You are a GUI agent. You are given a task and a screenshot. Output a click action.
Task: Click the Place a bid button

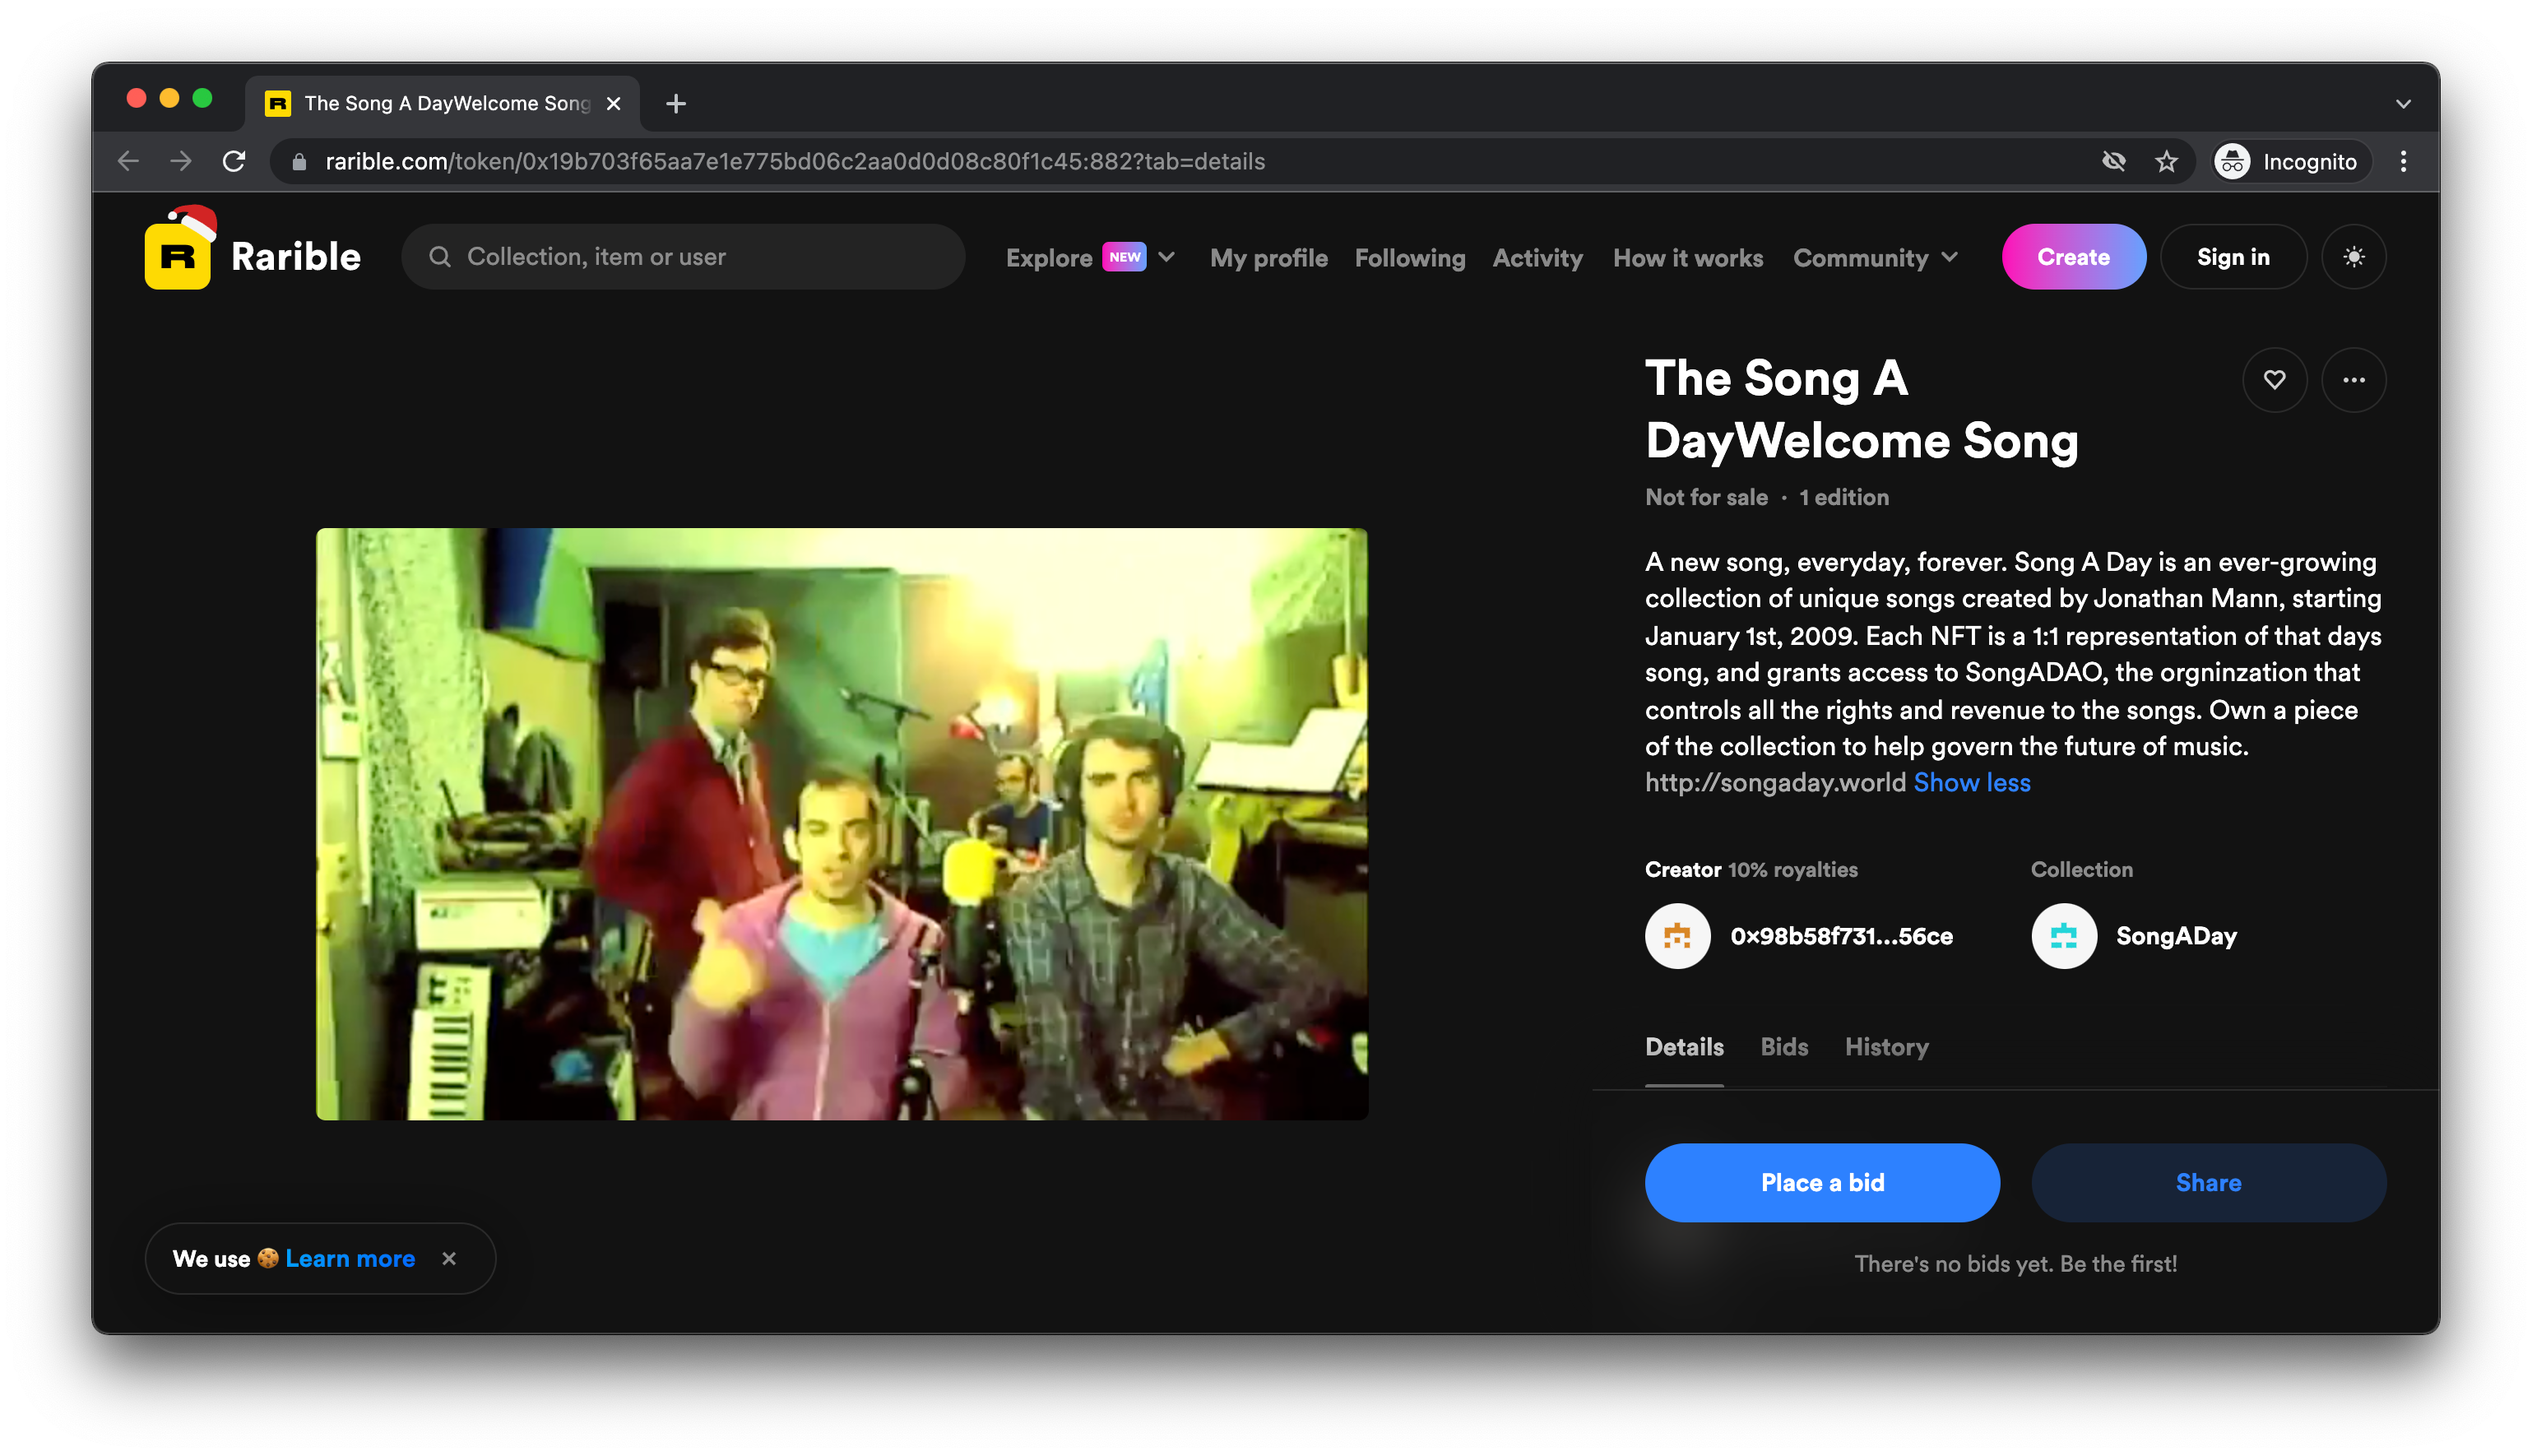1821,1182
